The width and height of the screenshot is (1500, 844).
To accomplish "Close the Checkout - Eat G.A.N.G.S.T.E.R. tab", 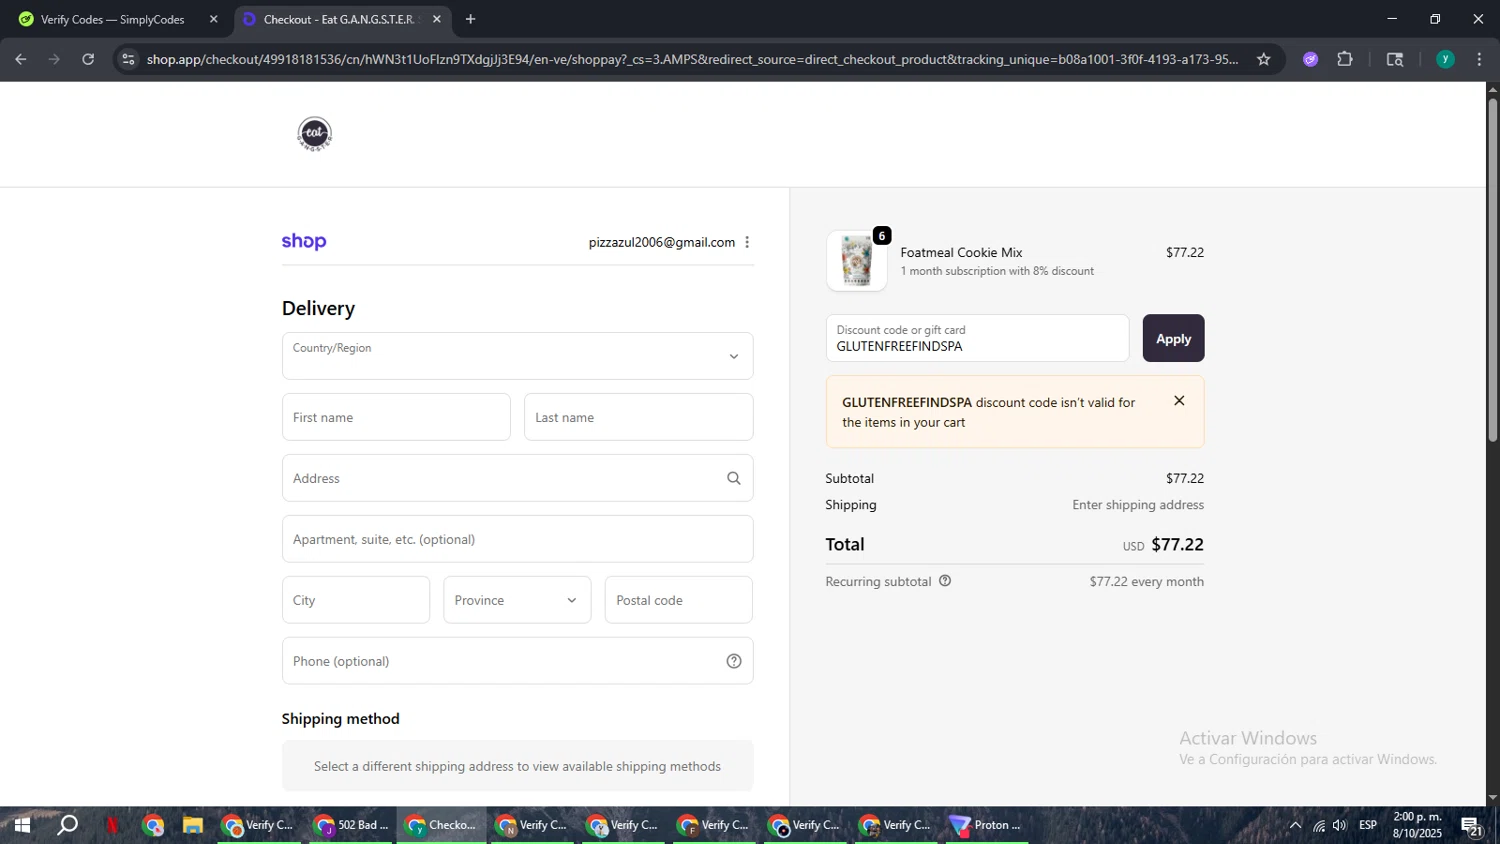I will click(437, 19).
